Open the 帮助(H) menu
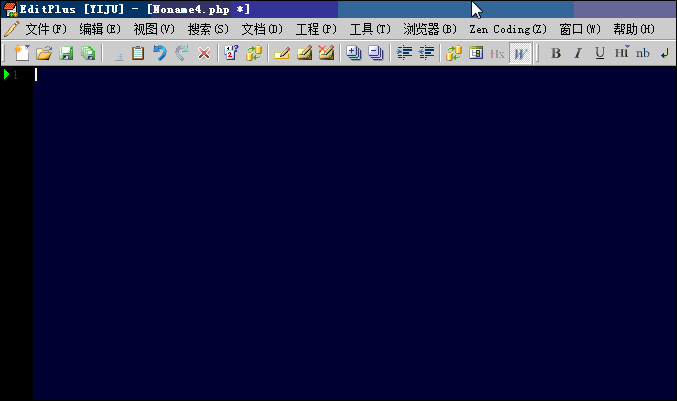The image size is (677, 401). click(x=634, y=29)
